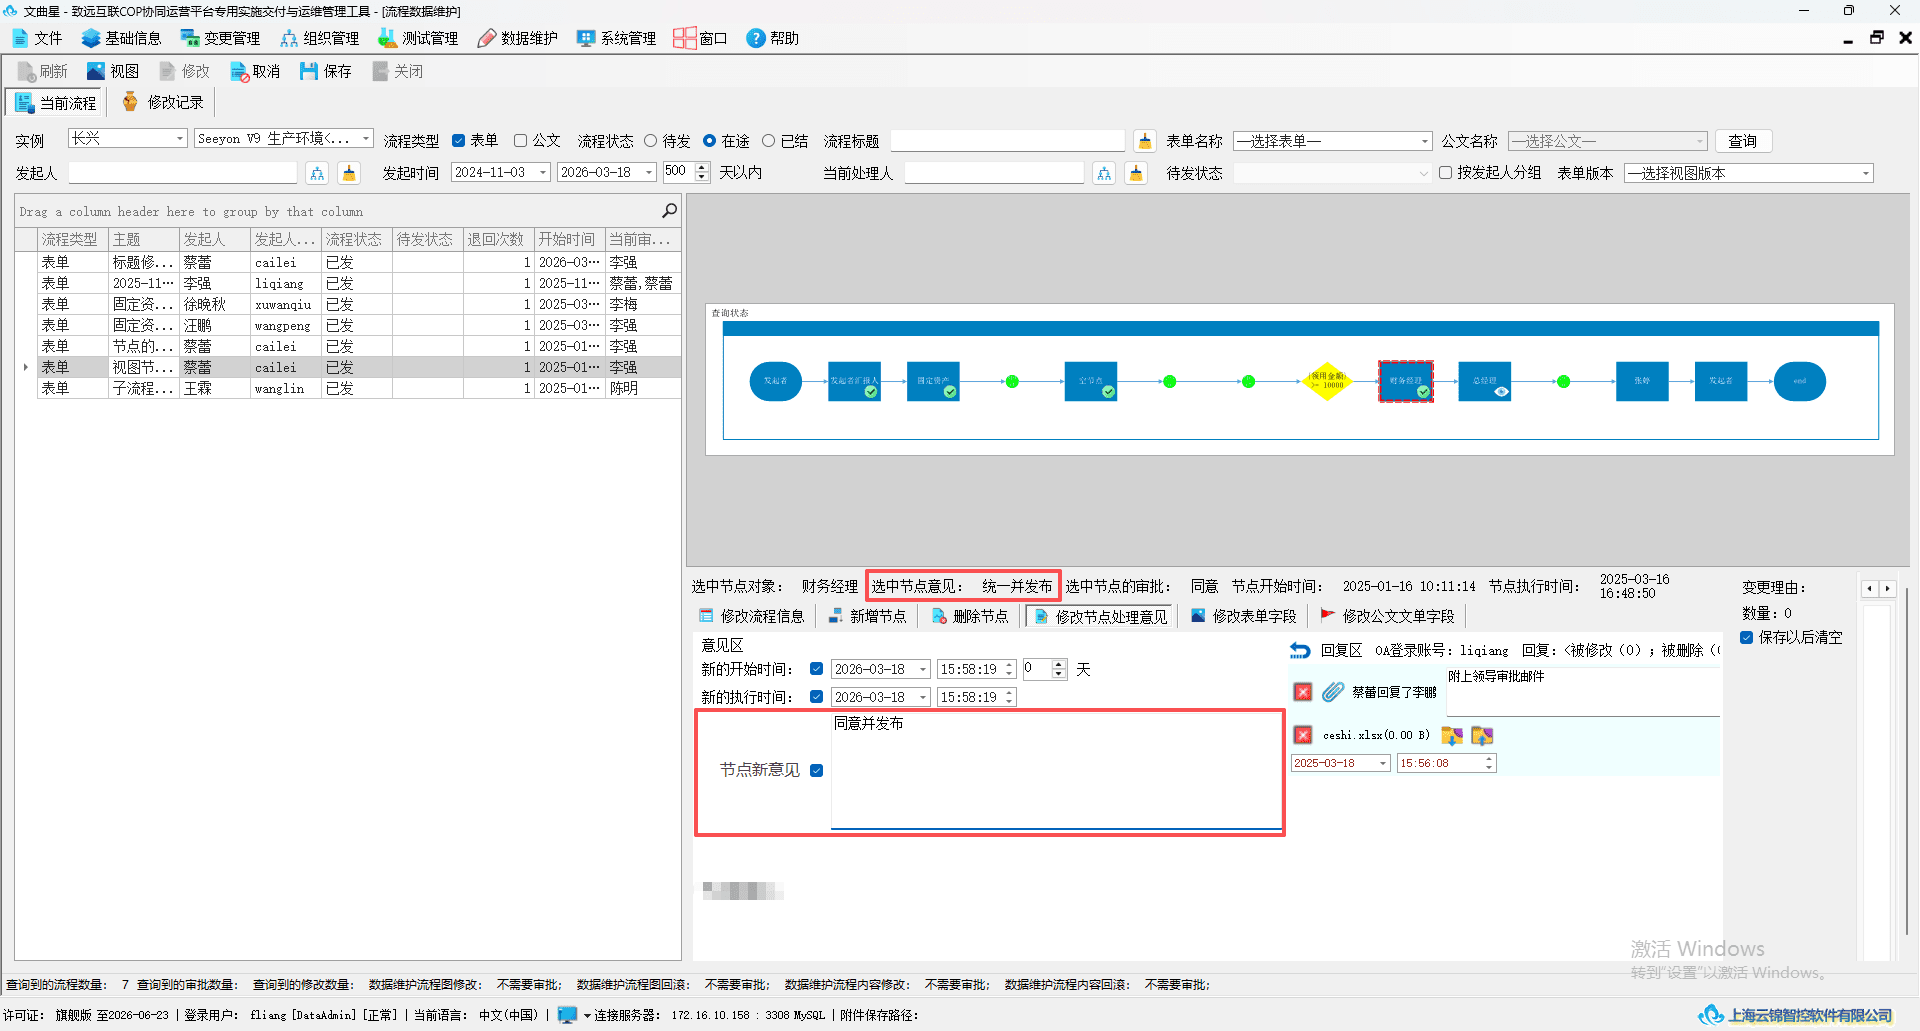The height and width of the screenshot is (1031, 1920).
Task: Toggle the 公文 checkbox
Action: [x=520, y=141]
